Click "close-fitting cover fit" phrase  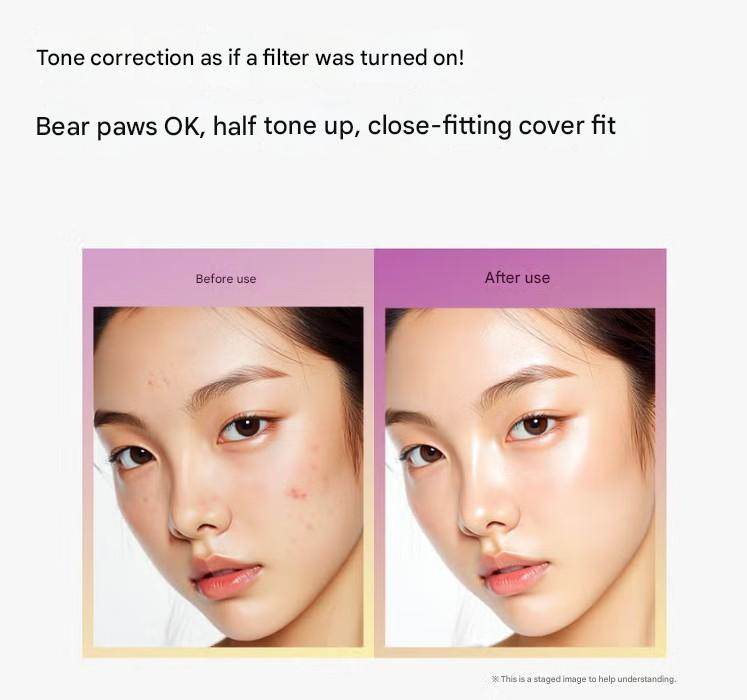coord(492,126)
